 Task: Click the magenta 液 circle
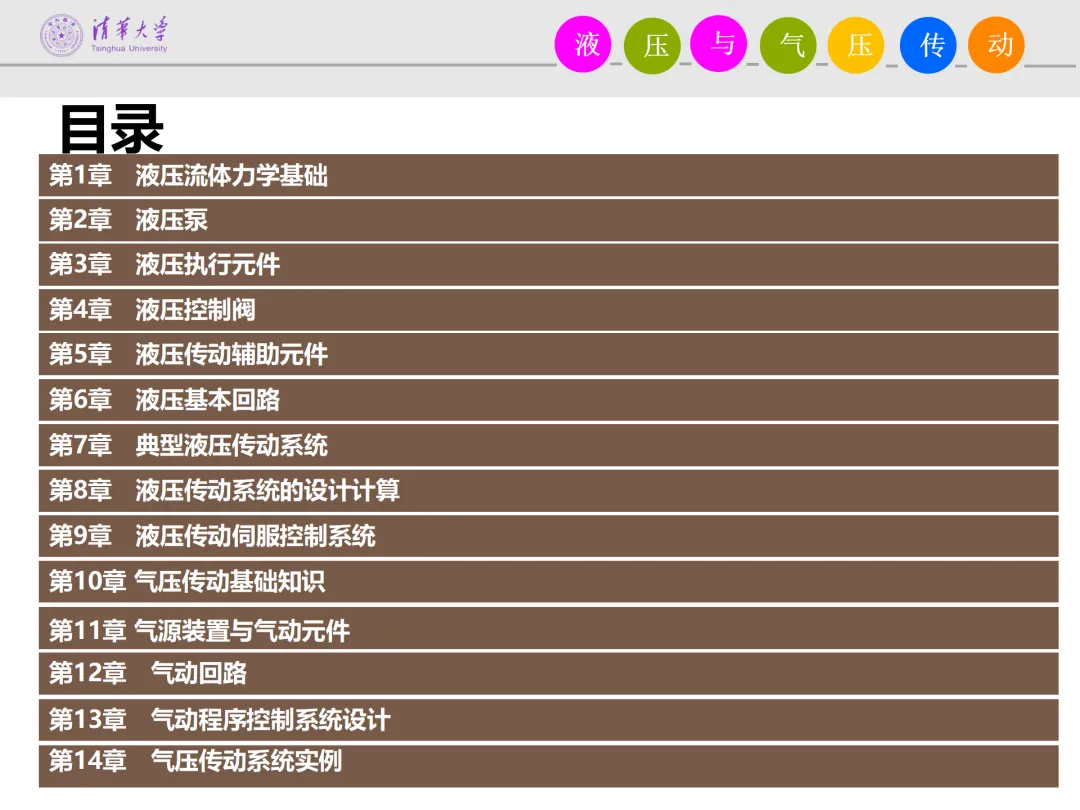tap(583, 45)
